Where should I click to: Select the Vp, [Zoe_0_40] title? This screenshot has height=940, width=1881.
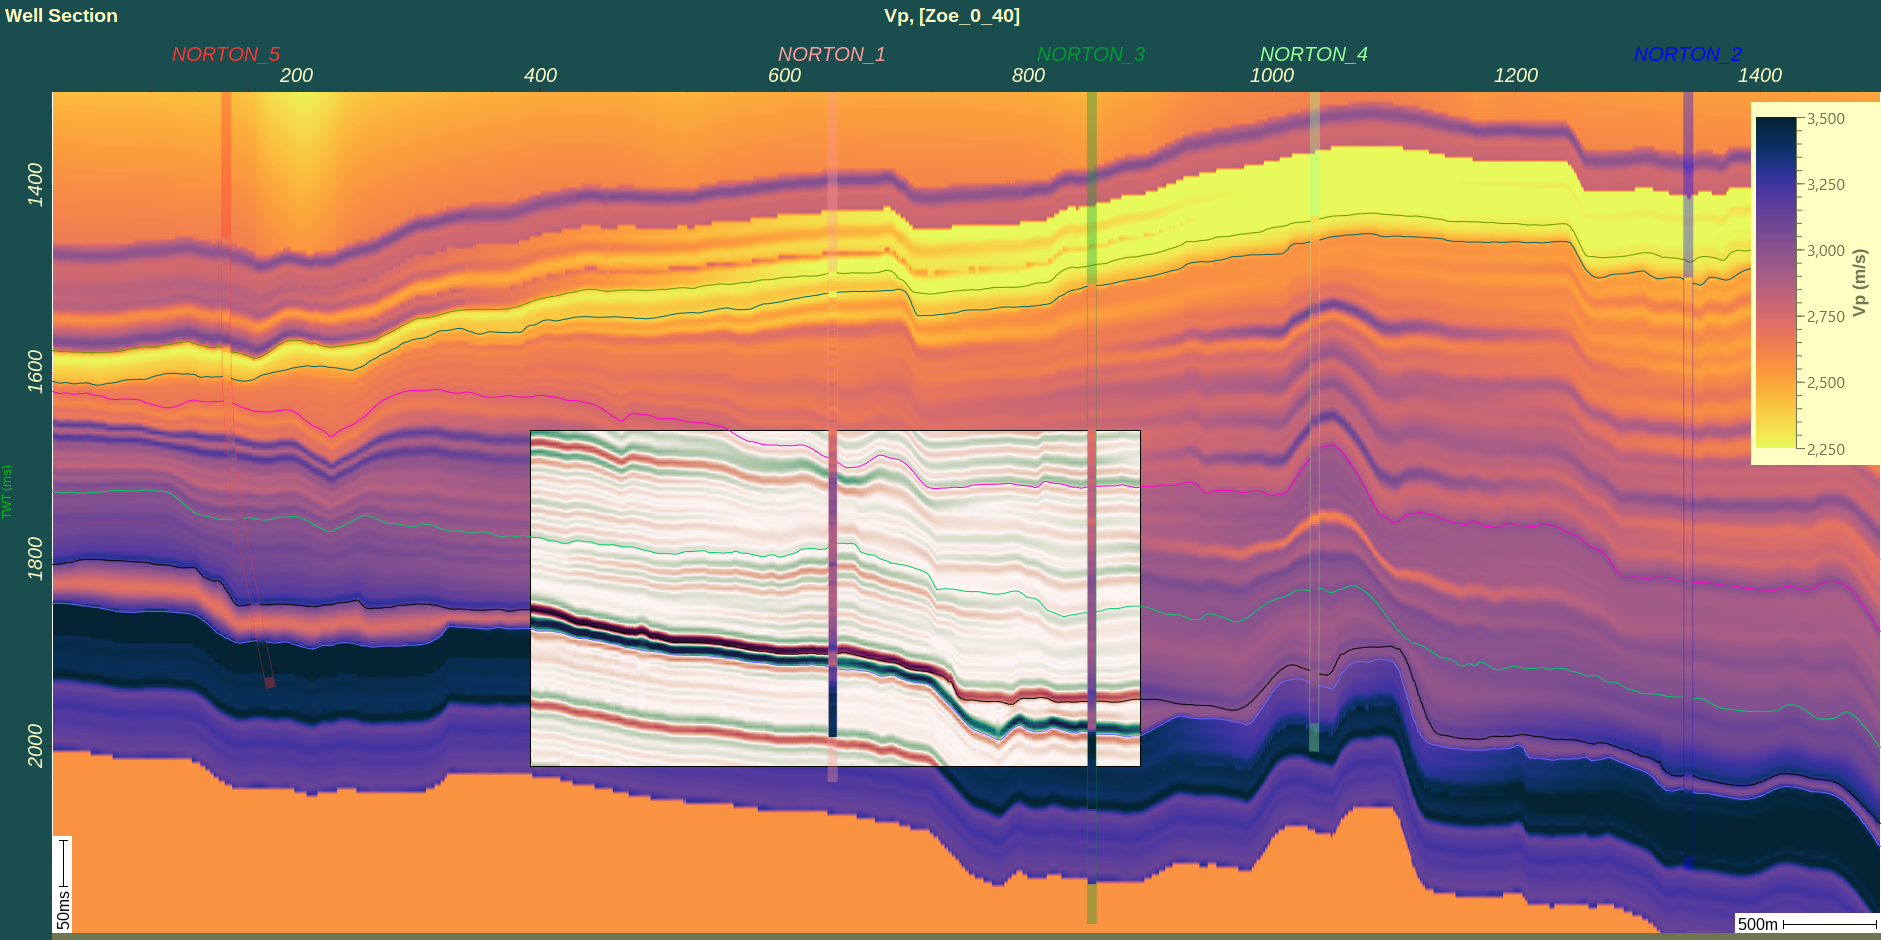(951, 16)
